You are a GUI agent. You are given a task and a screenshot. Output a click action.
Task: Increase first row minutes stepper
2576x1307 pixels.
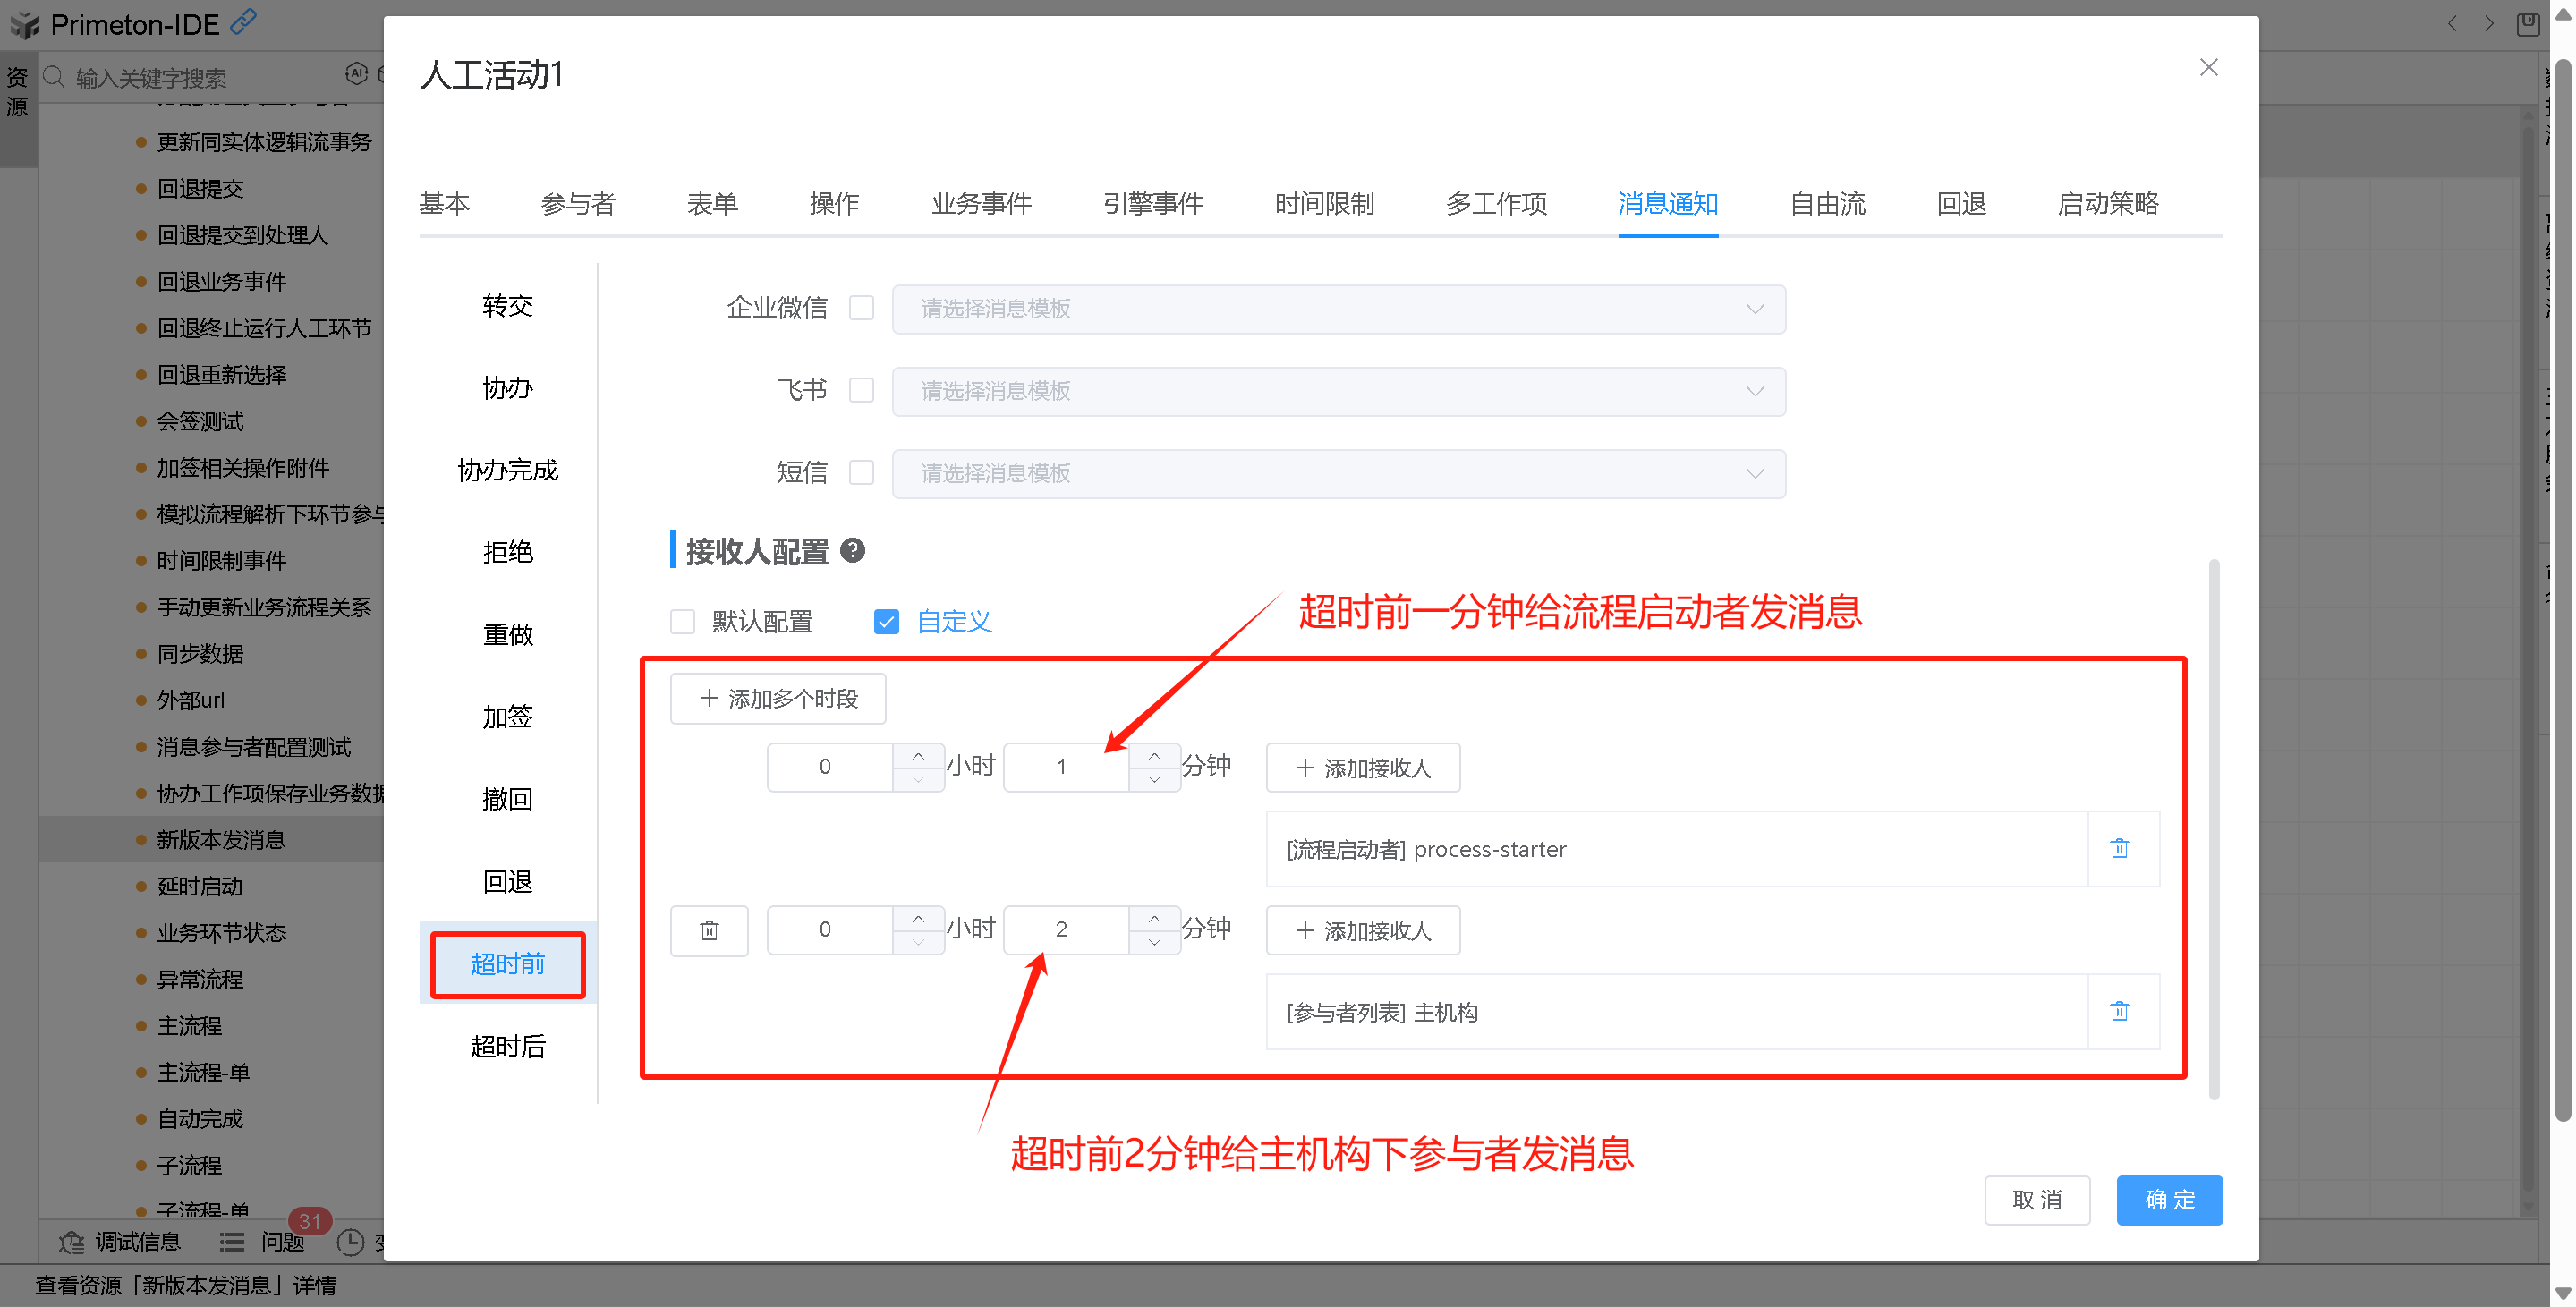coord(1155,755)
